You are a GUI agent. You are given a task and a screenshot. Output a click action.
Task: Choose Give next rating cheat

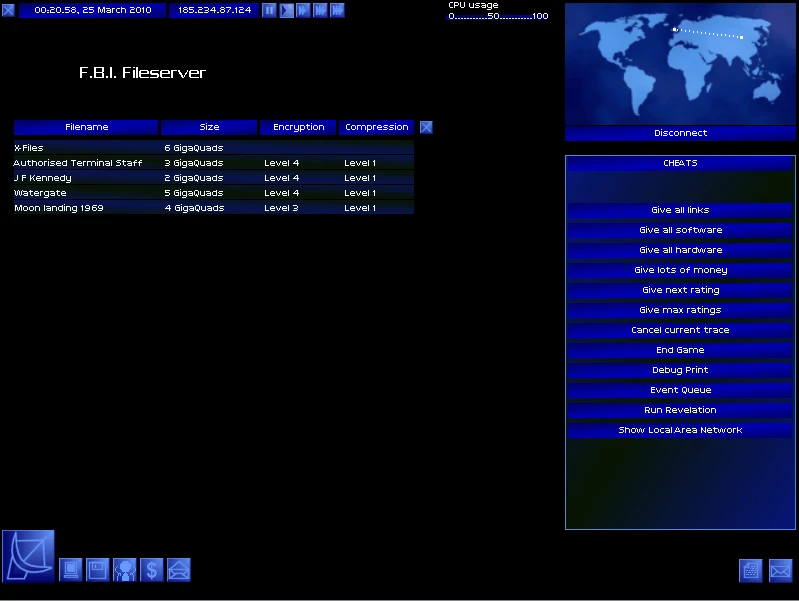[680, 290]
